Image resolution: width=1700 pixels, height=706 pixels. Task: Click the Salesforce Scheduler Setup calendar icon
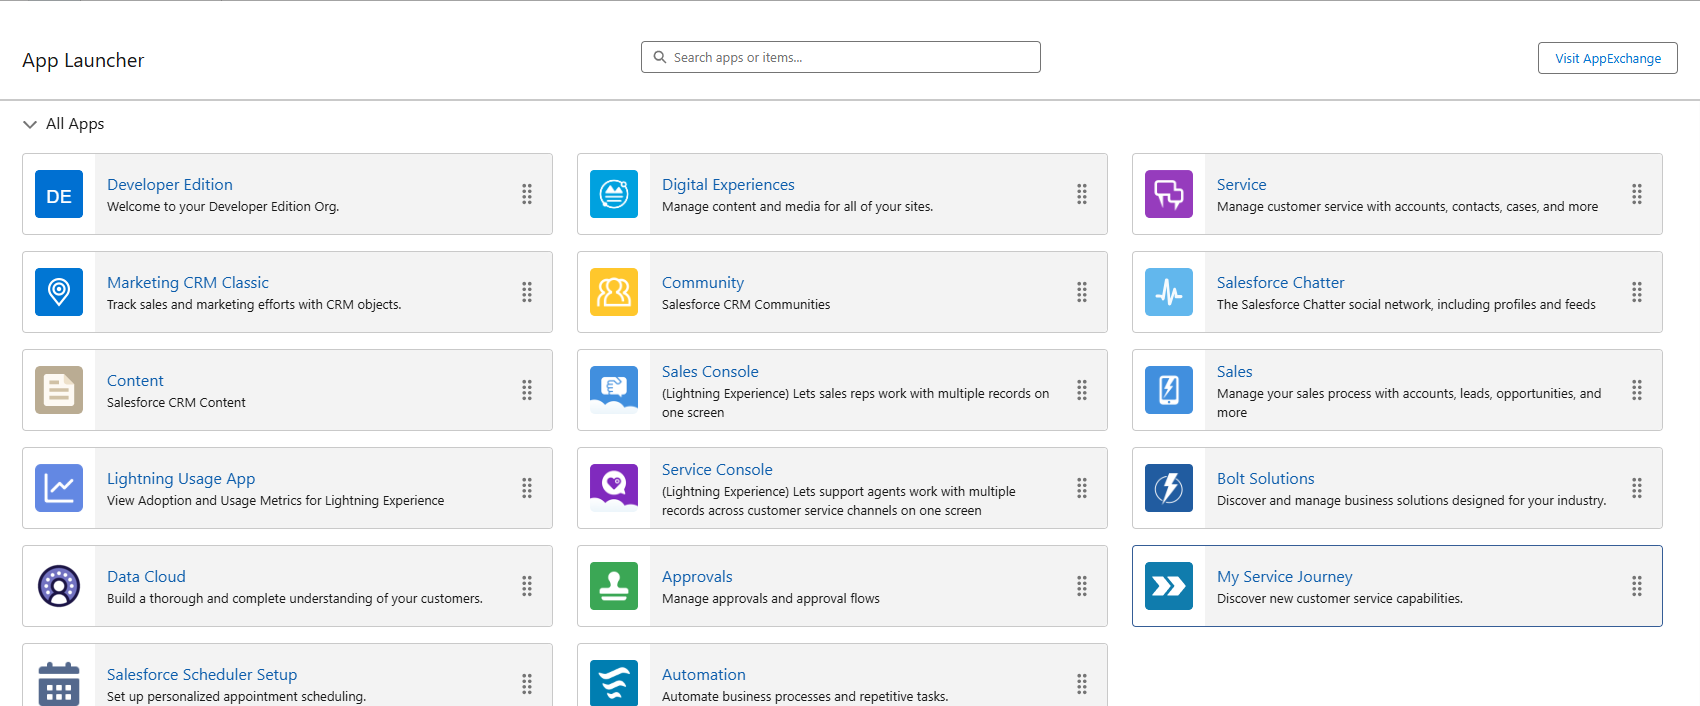(59, 683)
